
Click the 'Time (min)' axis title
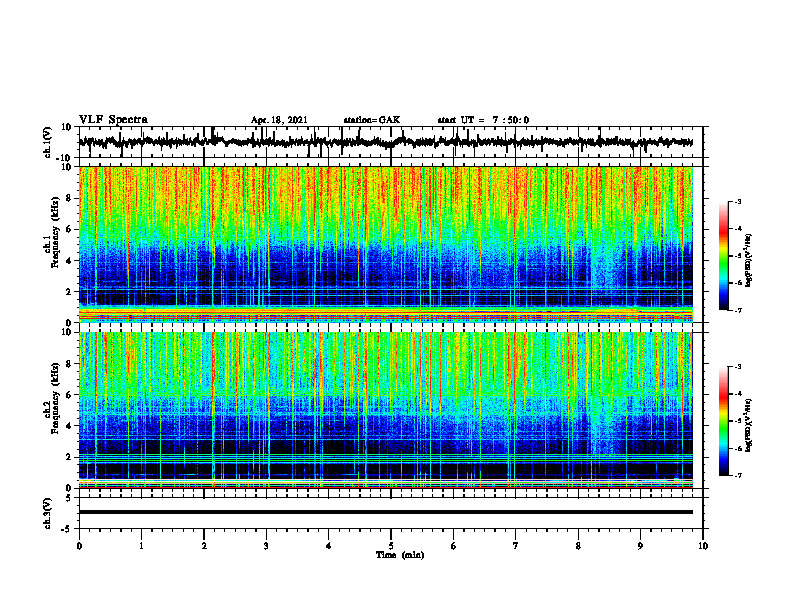pos(400,555)
